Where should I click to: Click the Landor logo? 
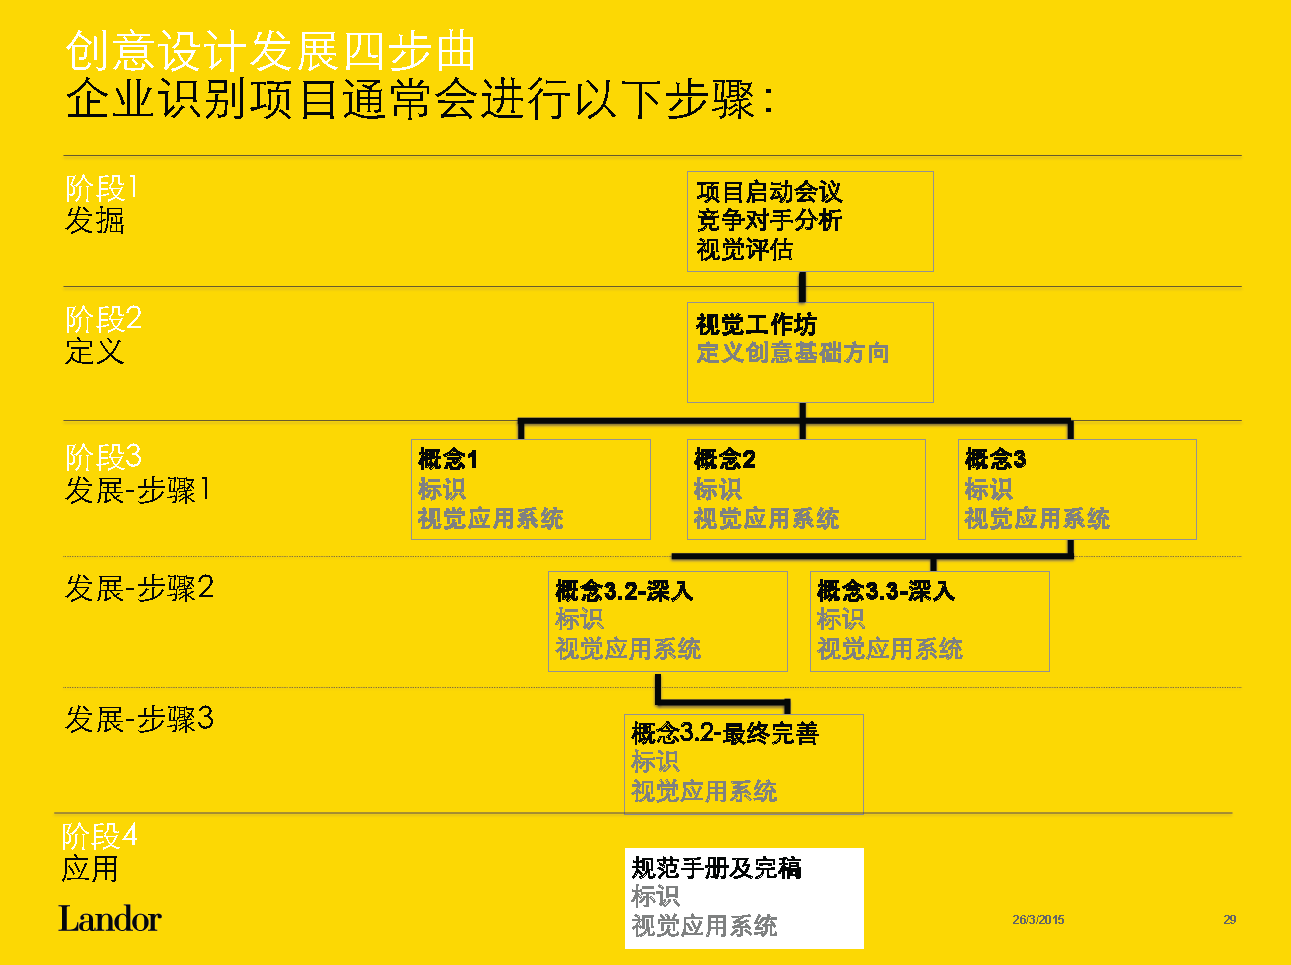click(x=110, y=919)
